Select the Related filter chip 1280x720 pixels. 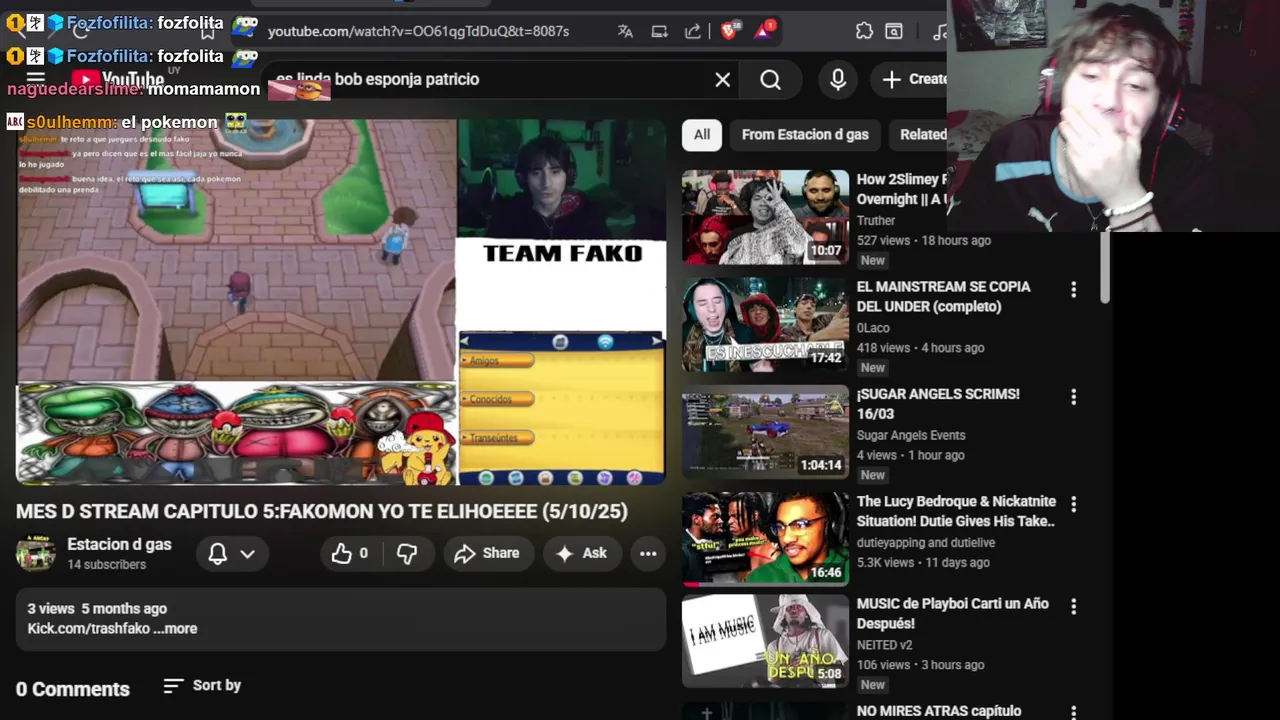tap(920, 134)
